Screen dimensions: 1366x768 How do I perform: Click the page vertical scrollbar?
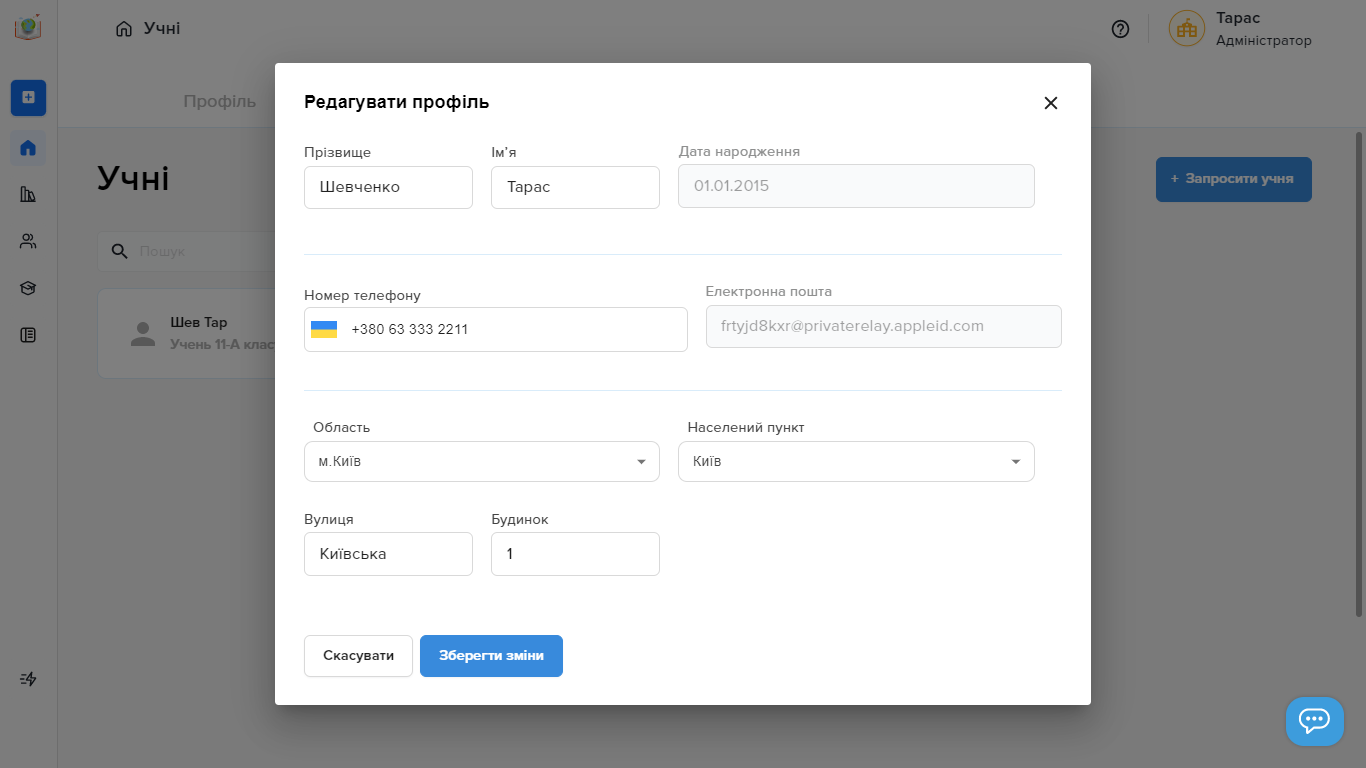pyautogui.click(x=1359, y=375)
